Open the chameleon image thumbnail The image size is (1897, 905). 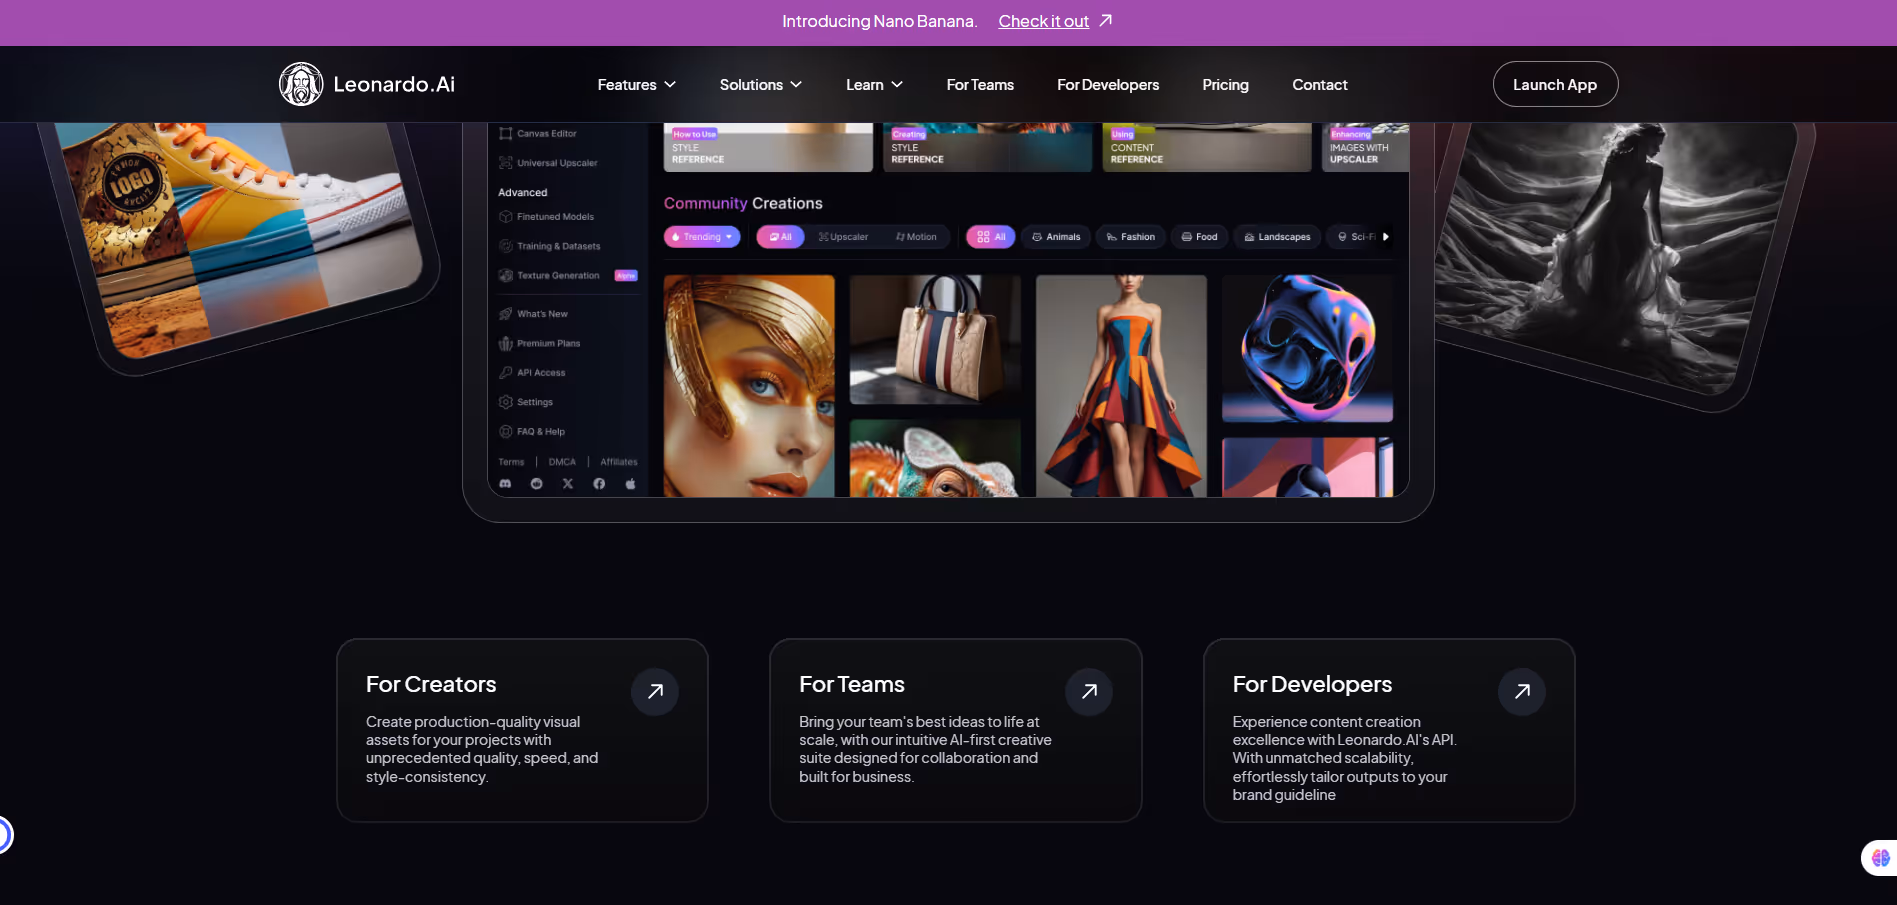point(935,458)
